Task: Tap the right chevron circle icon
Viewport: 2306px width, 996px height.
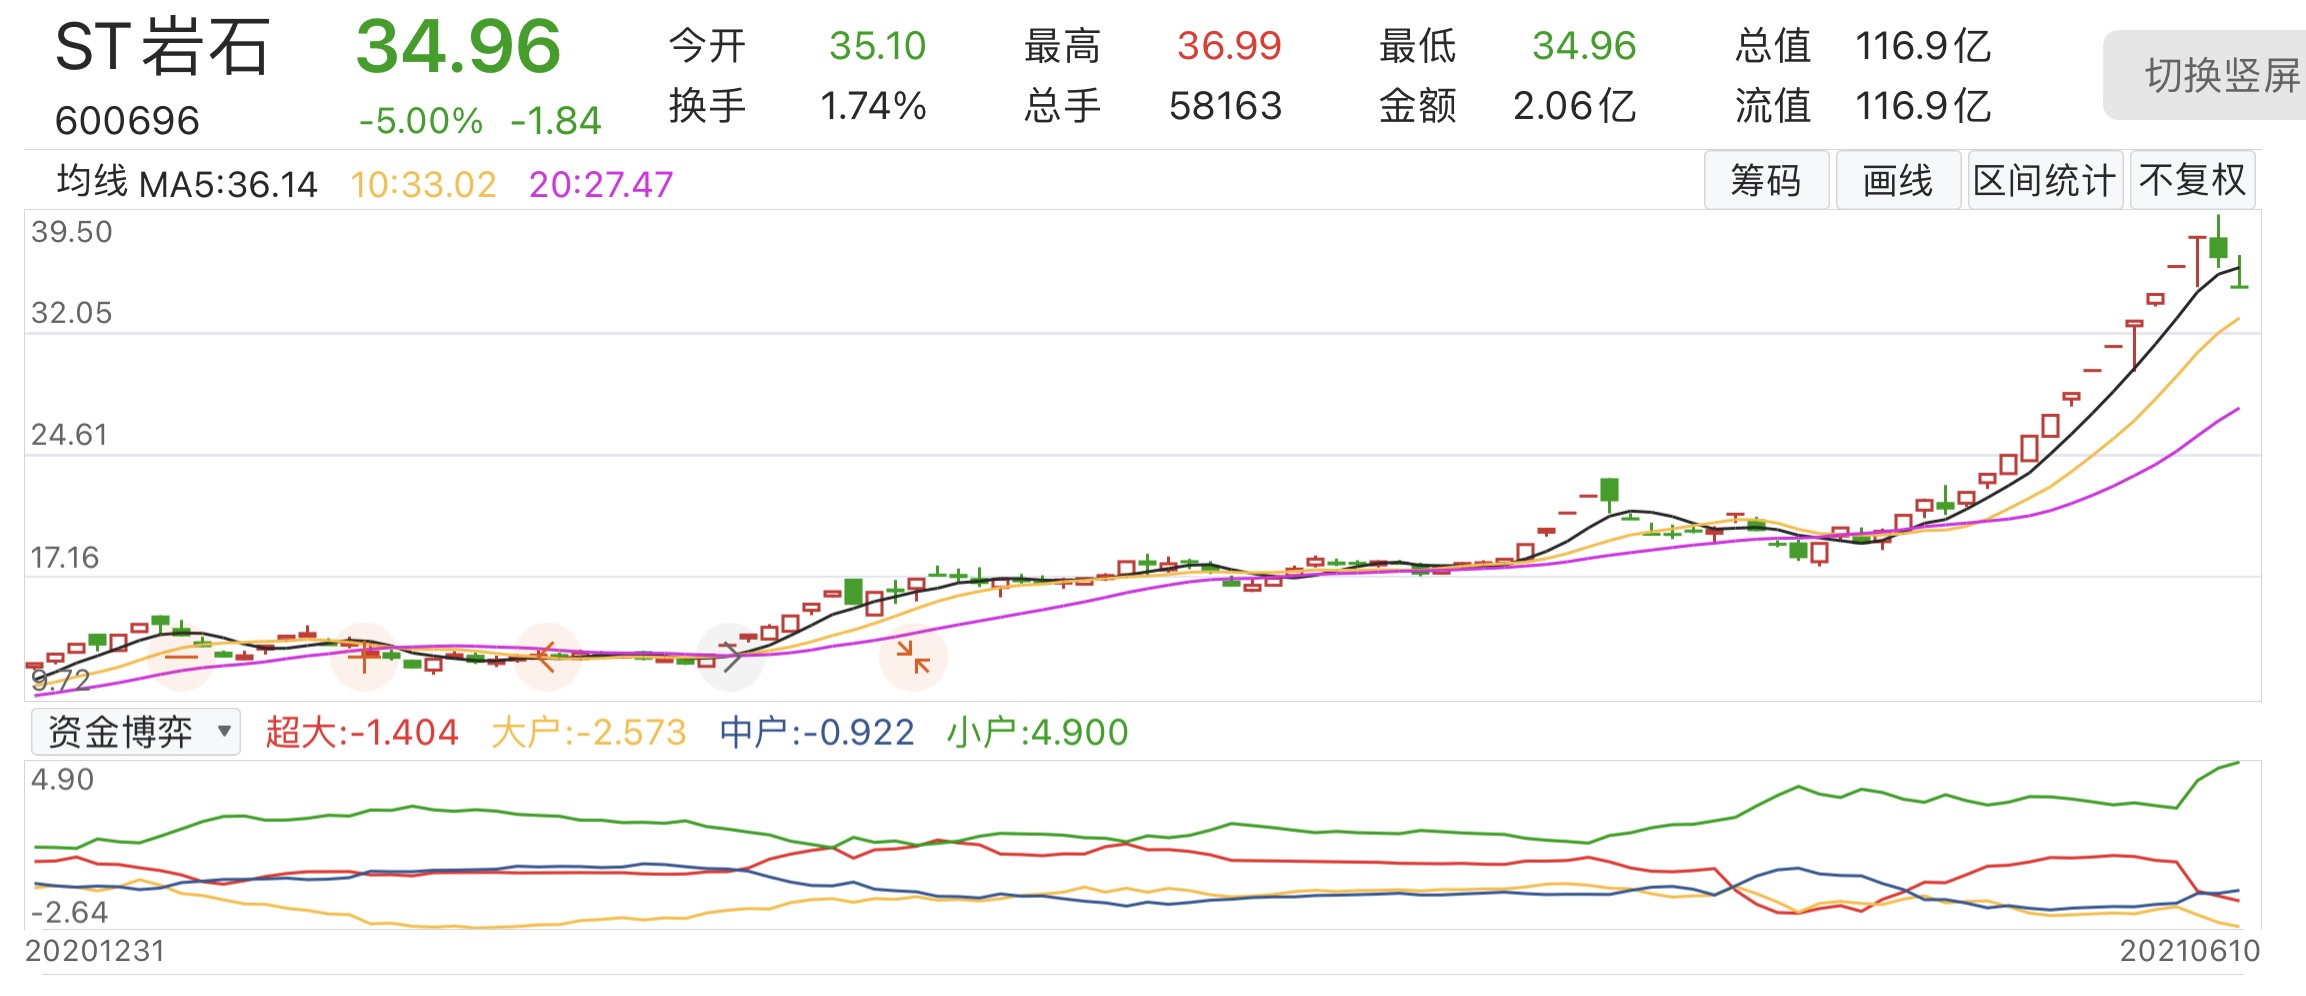Action: (731, 657)
